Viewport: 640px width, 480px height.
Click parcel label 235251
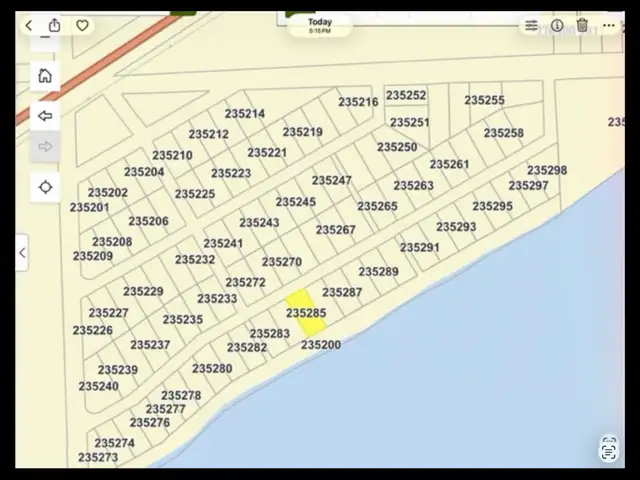click(x=410, y=122)
